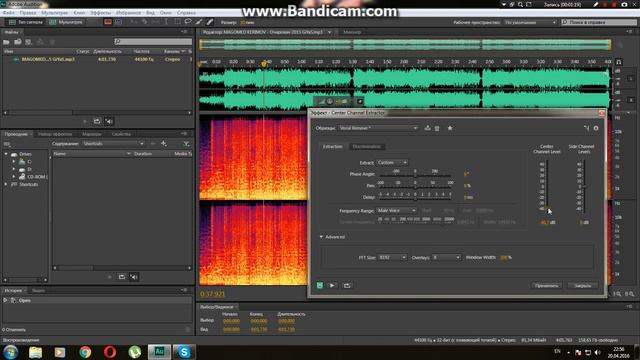Select the MAGOMED mp3 file row
Screen dimensions: 640x360
tap(97, 59)
